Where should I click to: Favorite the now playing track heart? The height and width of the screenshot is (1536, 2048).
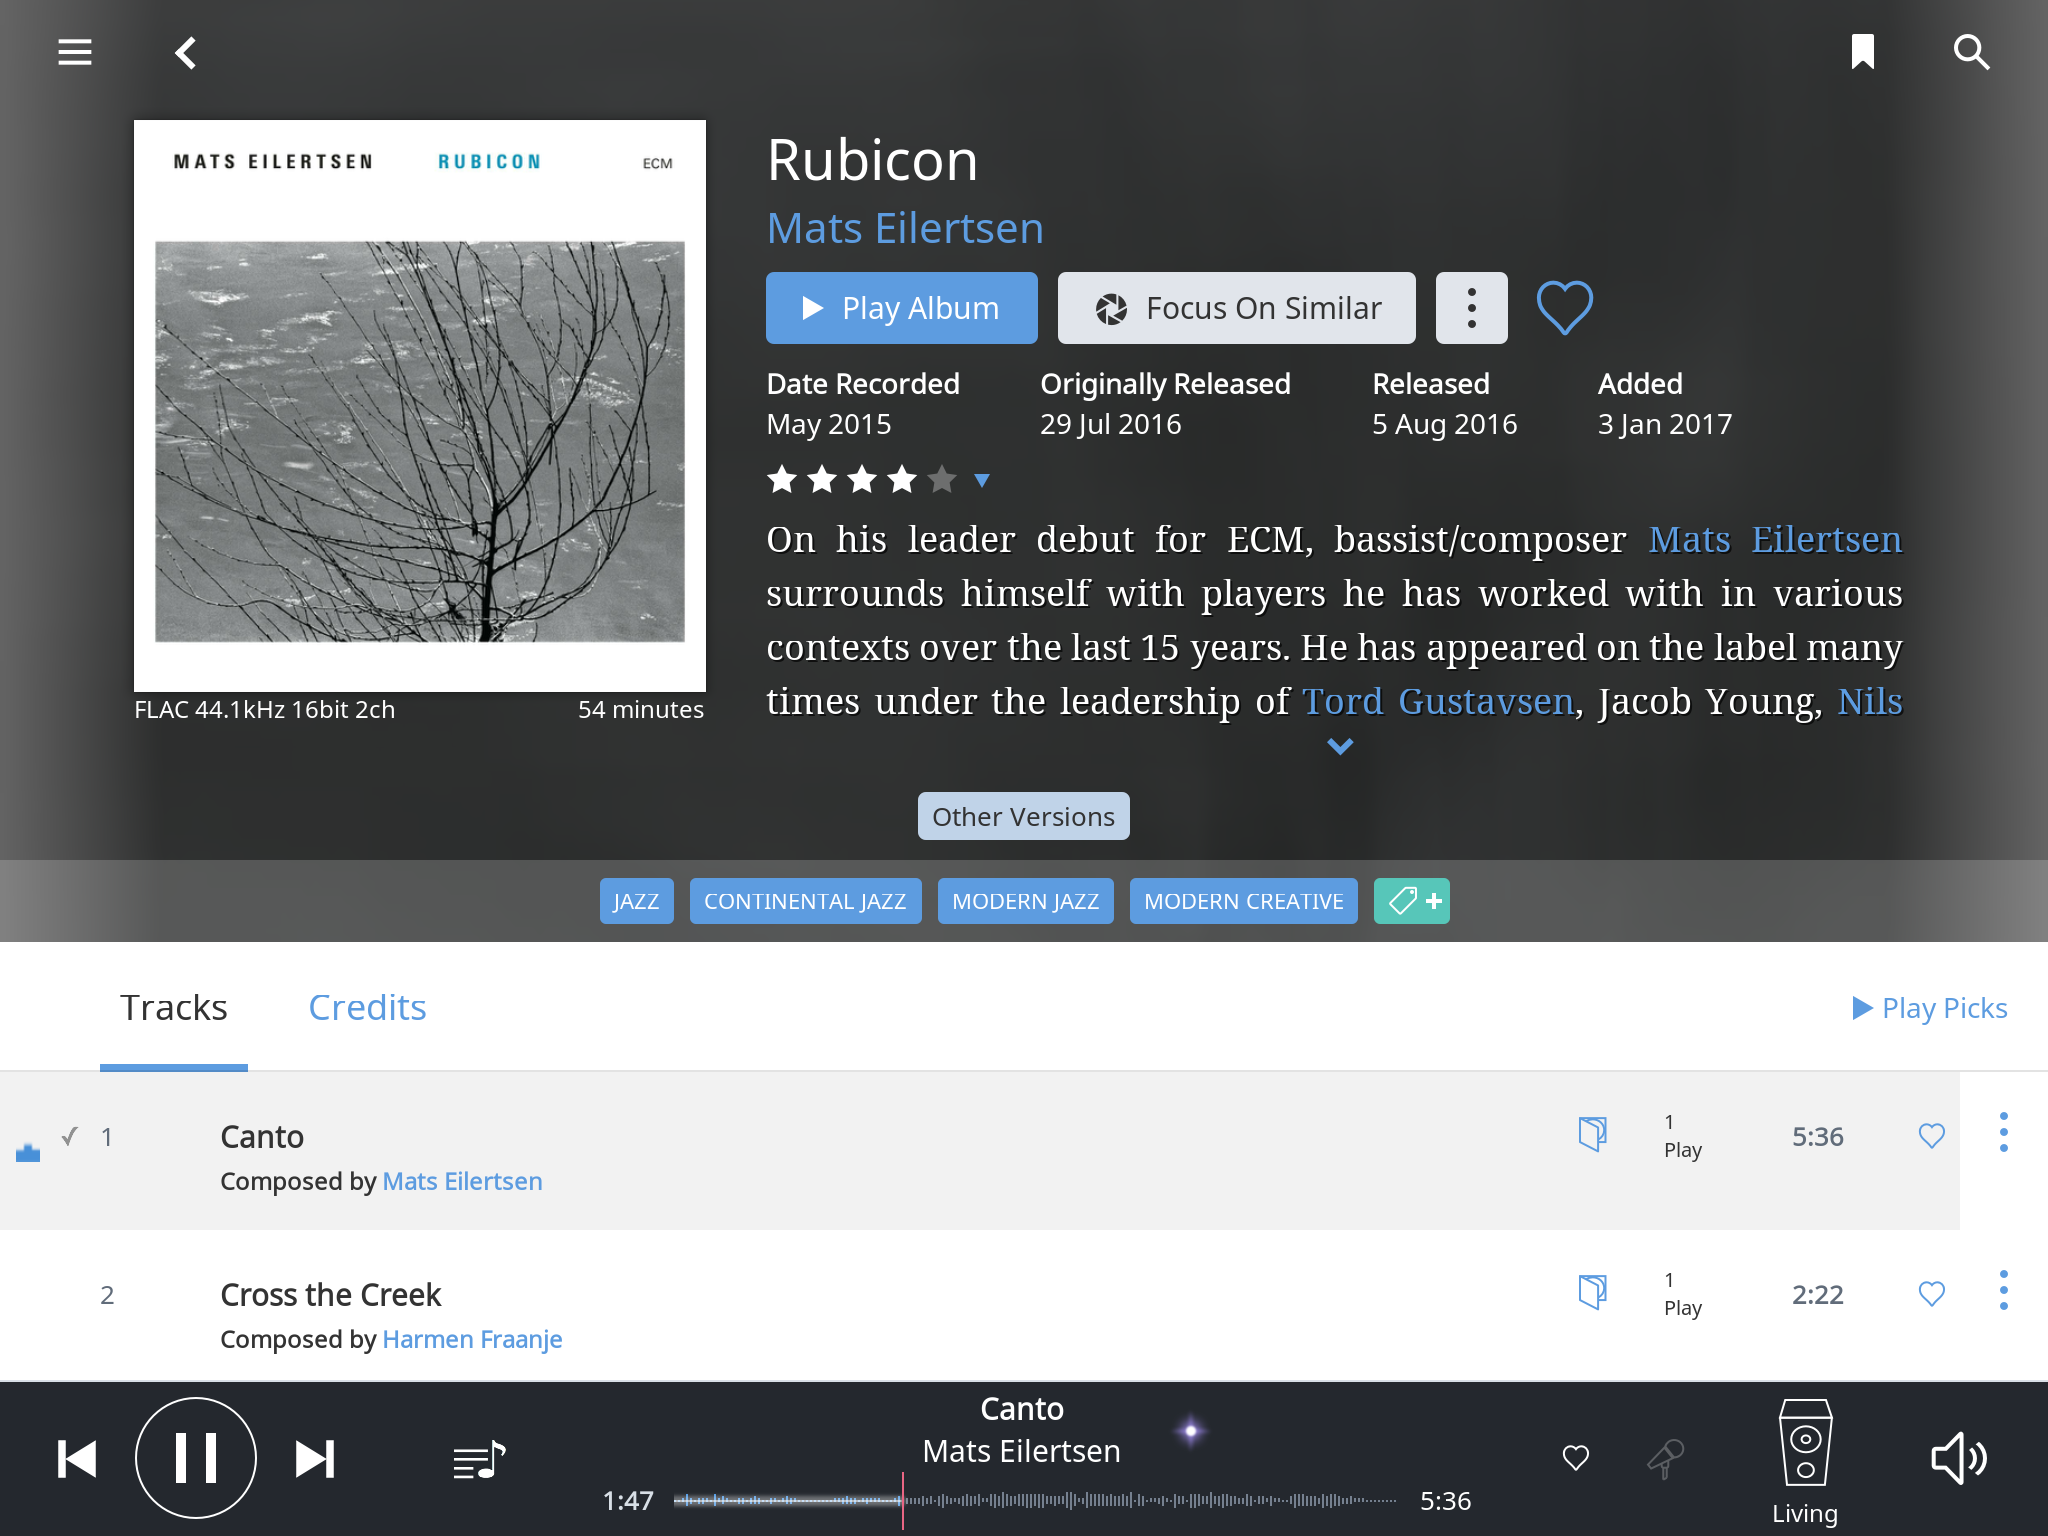click(1575, 1458)
